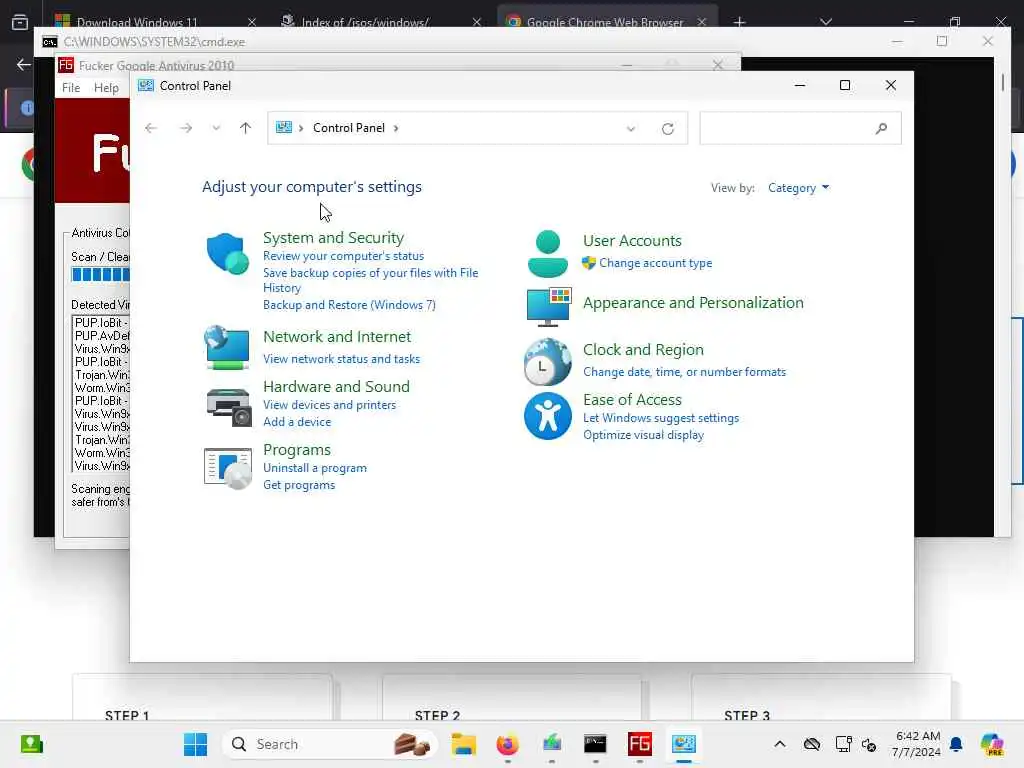
Task: Switch to the Command Prompt taskbar icon
Action: pos(595,744)
